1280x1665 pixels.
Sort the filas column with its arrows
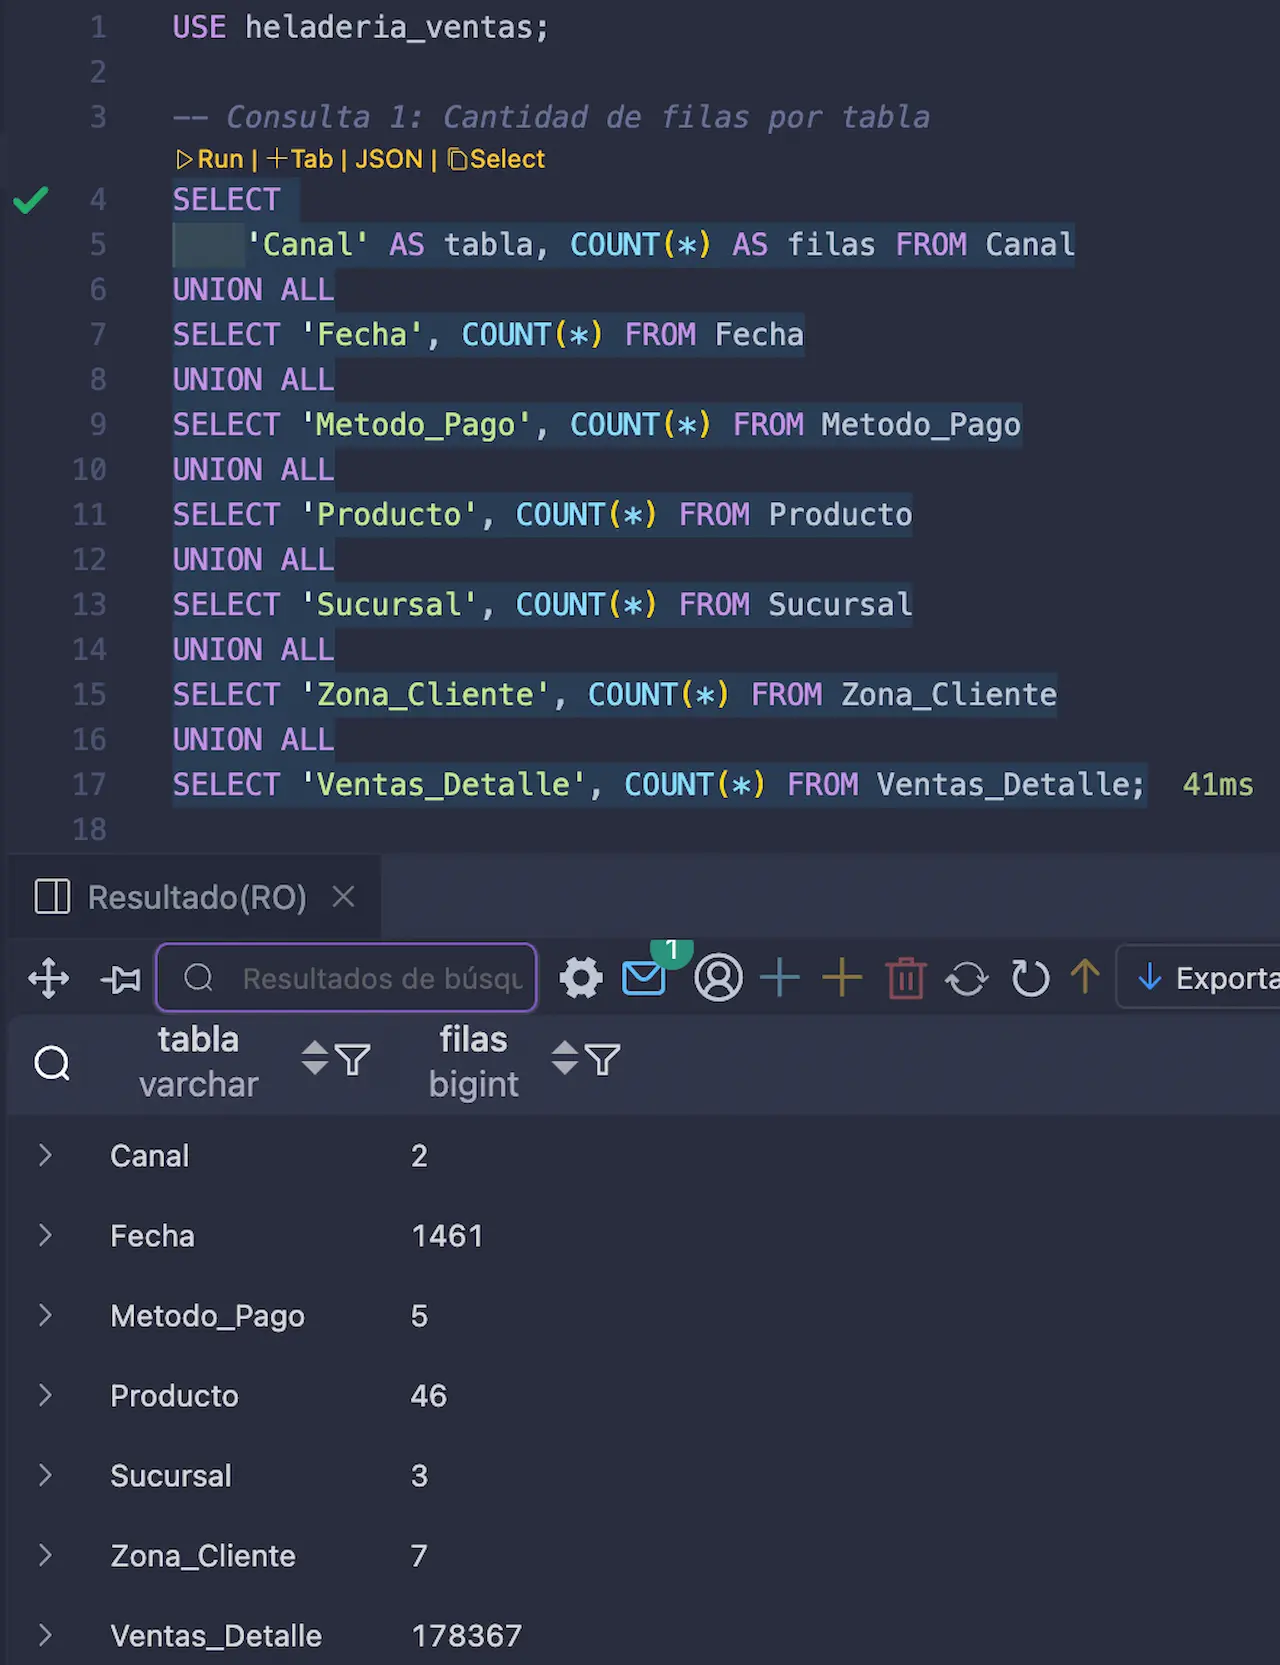coord(565,1058)
